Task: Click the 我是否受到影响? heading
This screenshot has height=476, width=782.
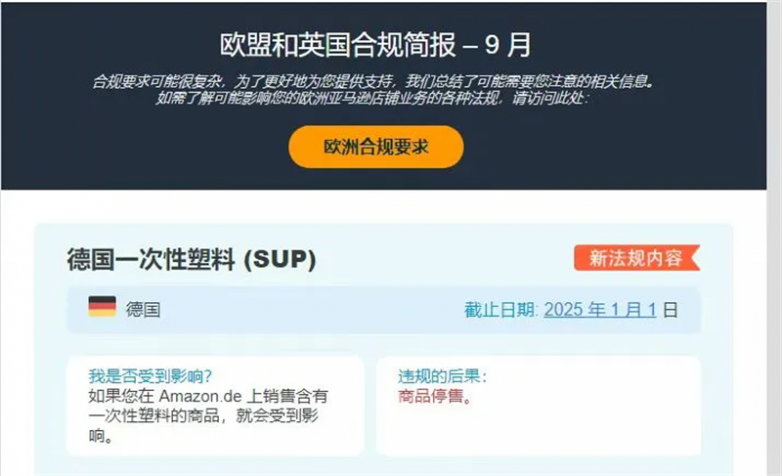Action: pos(150,376)
